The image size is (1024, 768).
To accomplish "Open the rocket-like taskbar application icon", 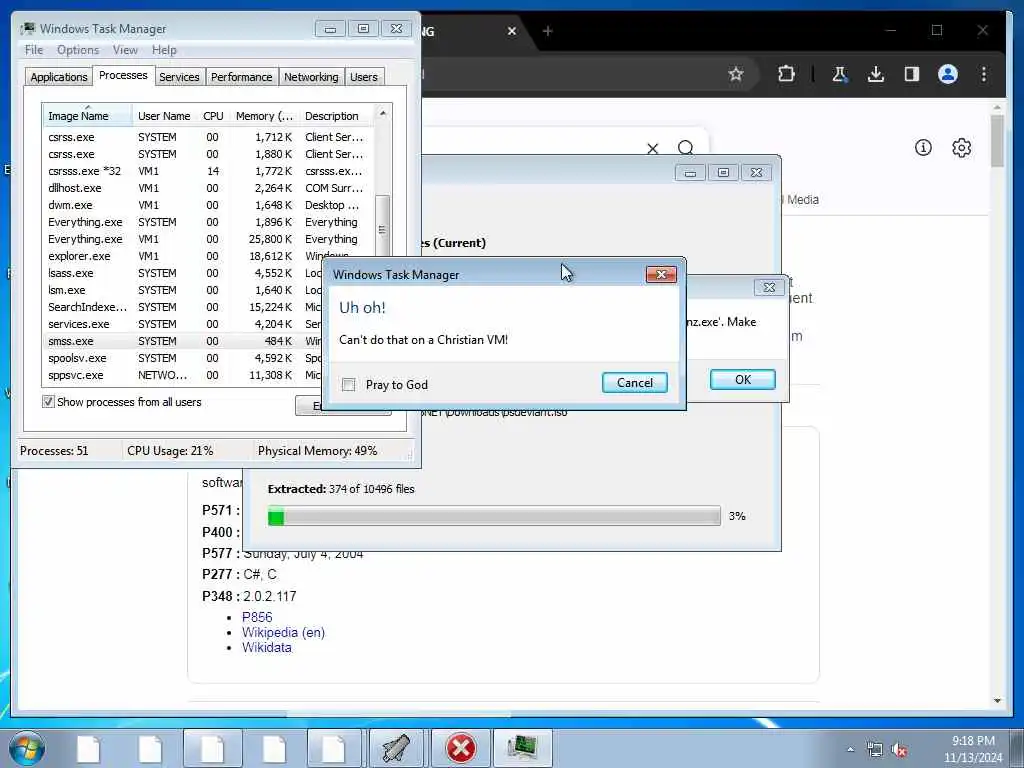I will pos(396,748).
